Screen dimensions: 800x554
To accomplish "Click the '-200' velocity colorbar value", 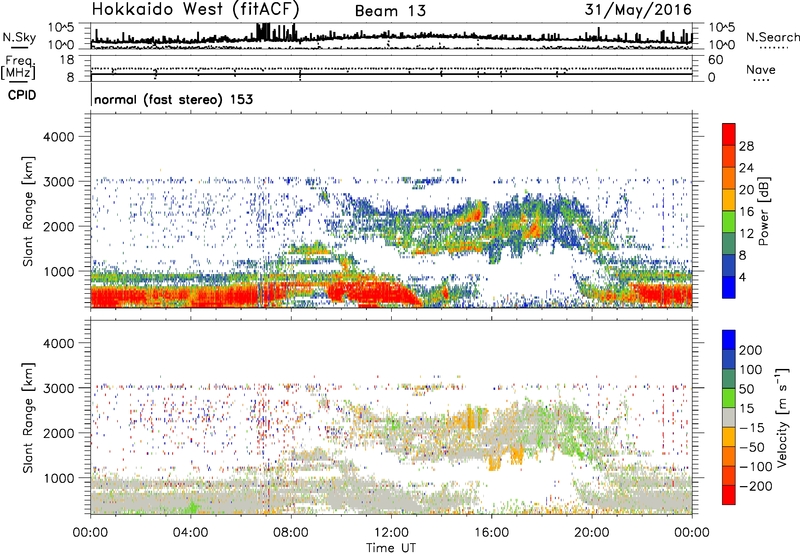I will (756, 486).
